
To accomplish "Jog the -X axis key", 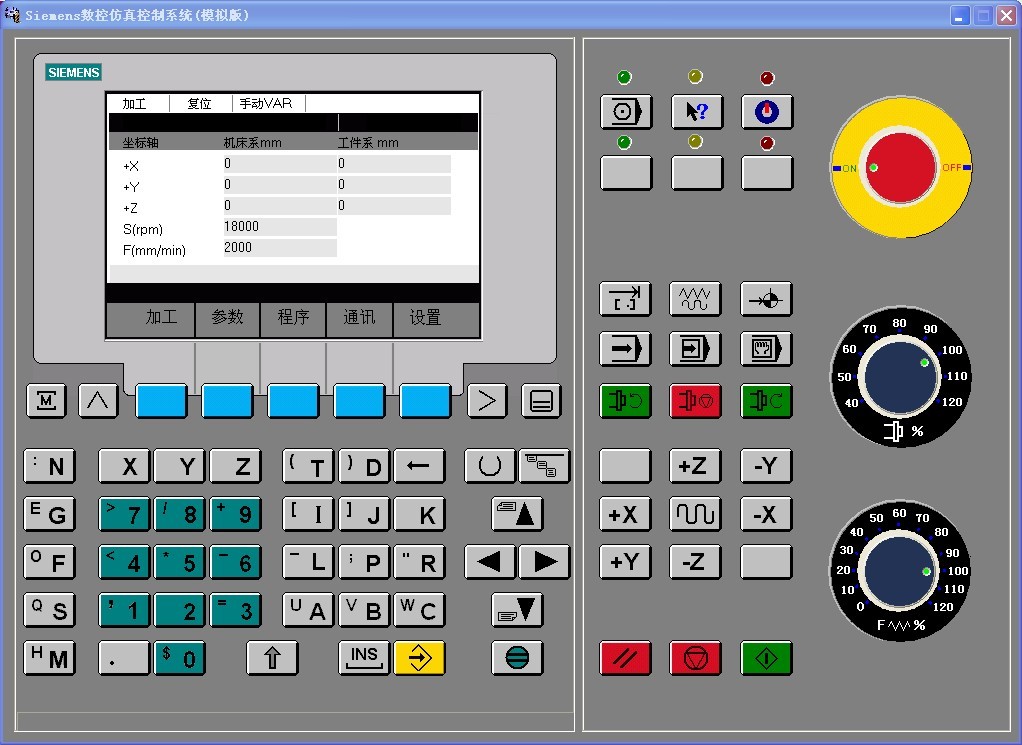I will click(766, 514).
